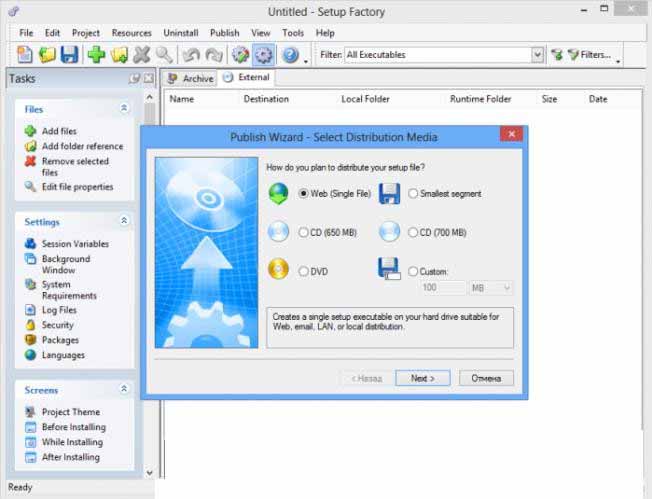Open After Installing screens
652x499 pixels.
71,457
